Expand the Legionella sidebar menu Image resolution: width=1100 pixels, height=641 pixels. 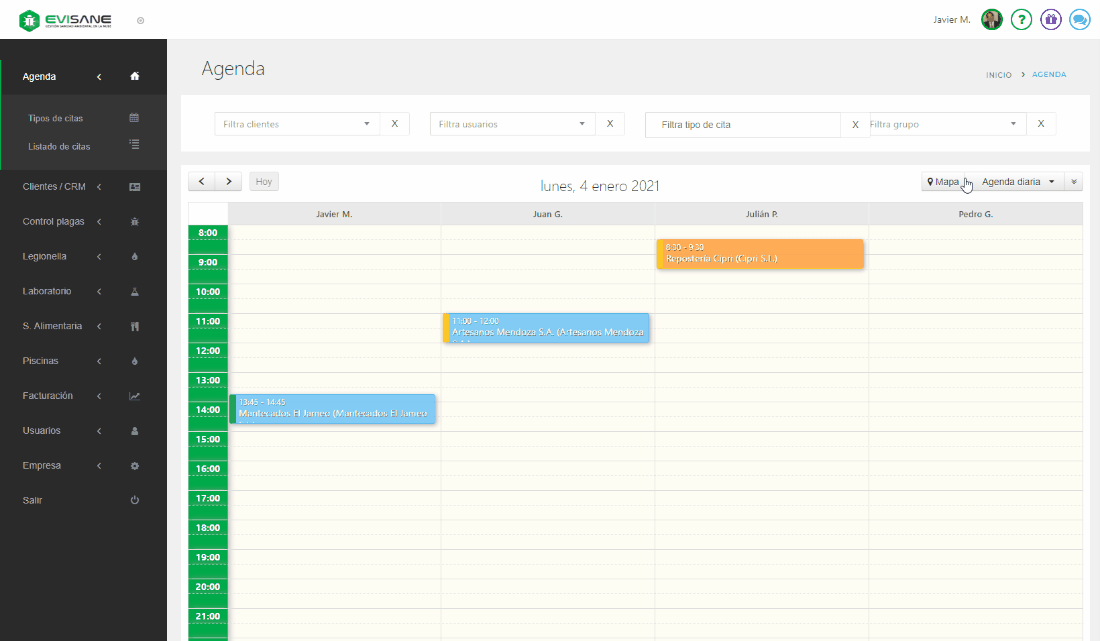point(62,257)
